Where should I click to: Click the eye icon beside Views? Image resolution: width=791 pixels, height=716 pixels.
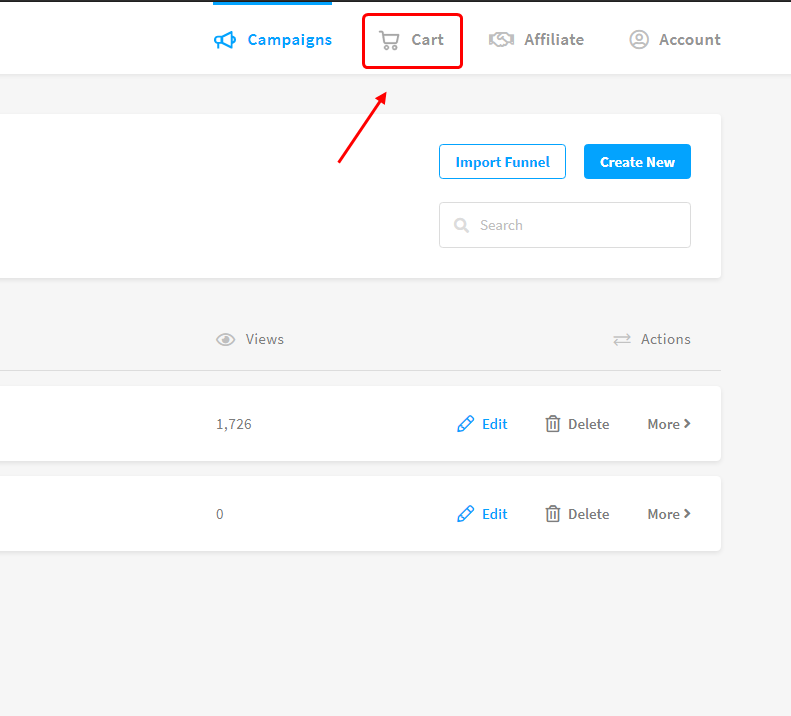226,340
